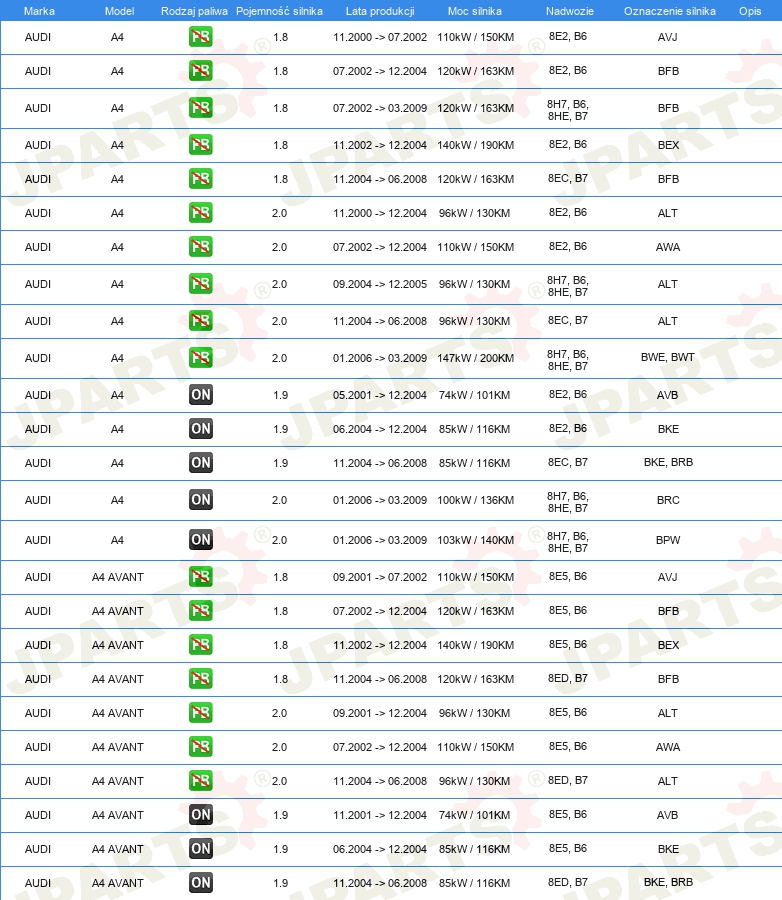The width and height of the screenshot is (782, 900).
Task: Click ON icon in A4 AVANT BKE, BRB row
Action: pyautogui.click(x=200, y=883)
